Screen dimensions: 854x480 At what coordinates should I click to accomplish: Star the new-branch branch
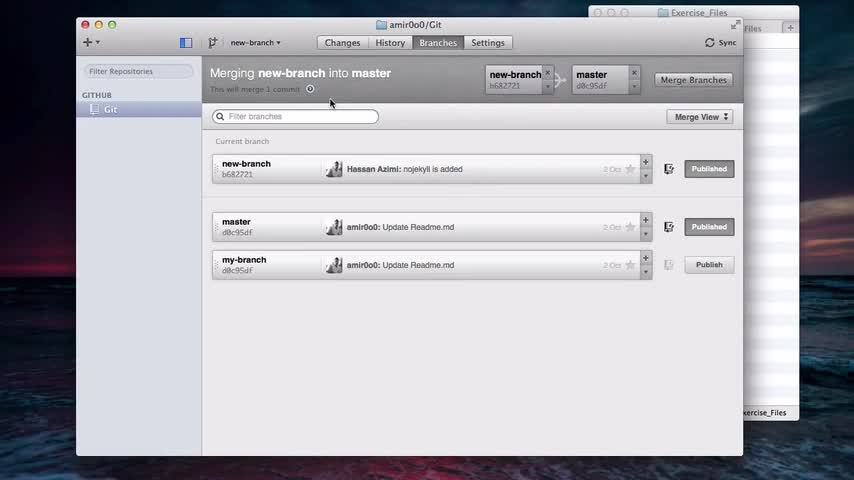pyautogui.click(x=630, y=169)
